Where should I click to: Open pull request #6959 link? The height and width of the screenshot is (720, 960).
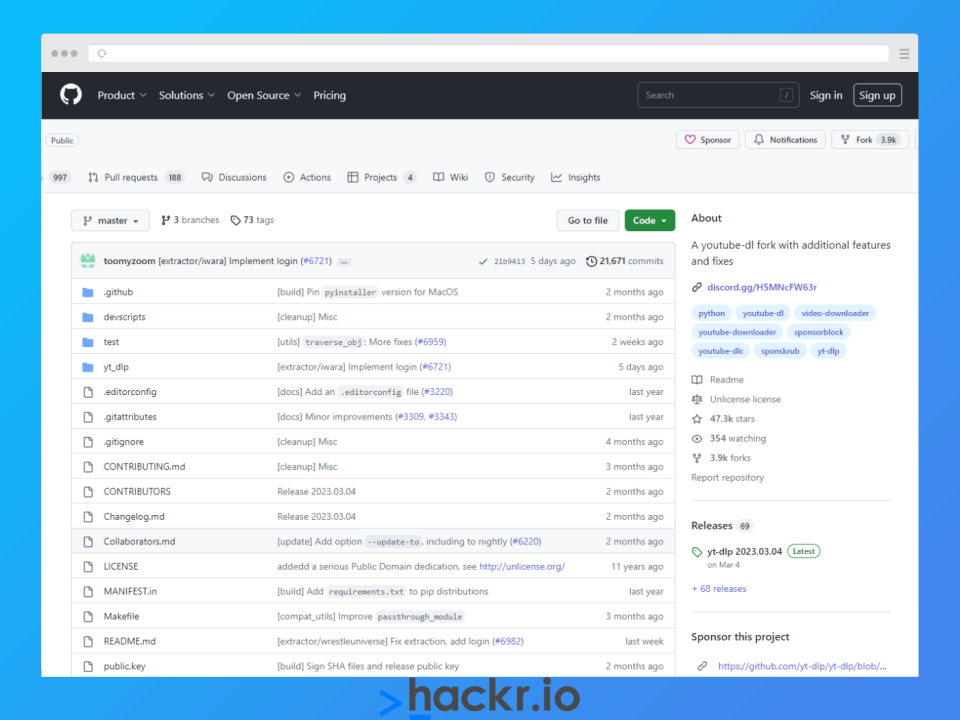pyautogui.click(x=432, y=342)
